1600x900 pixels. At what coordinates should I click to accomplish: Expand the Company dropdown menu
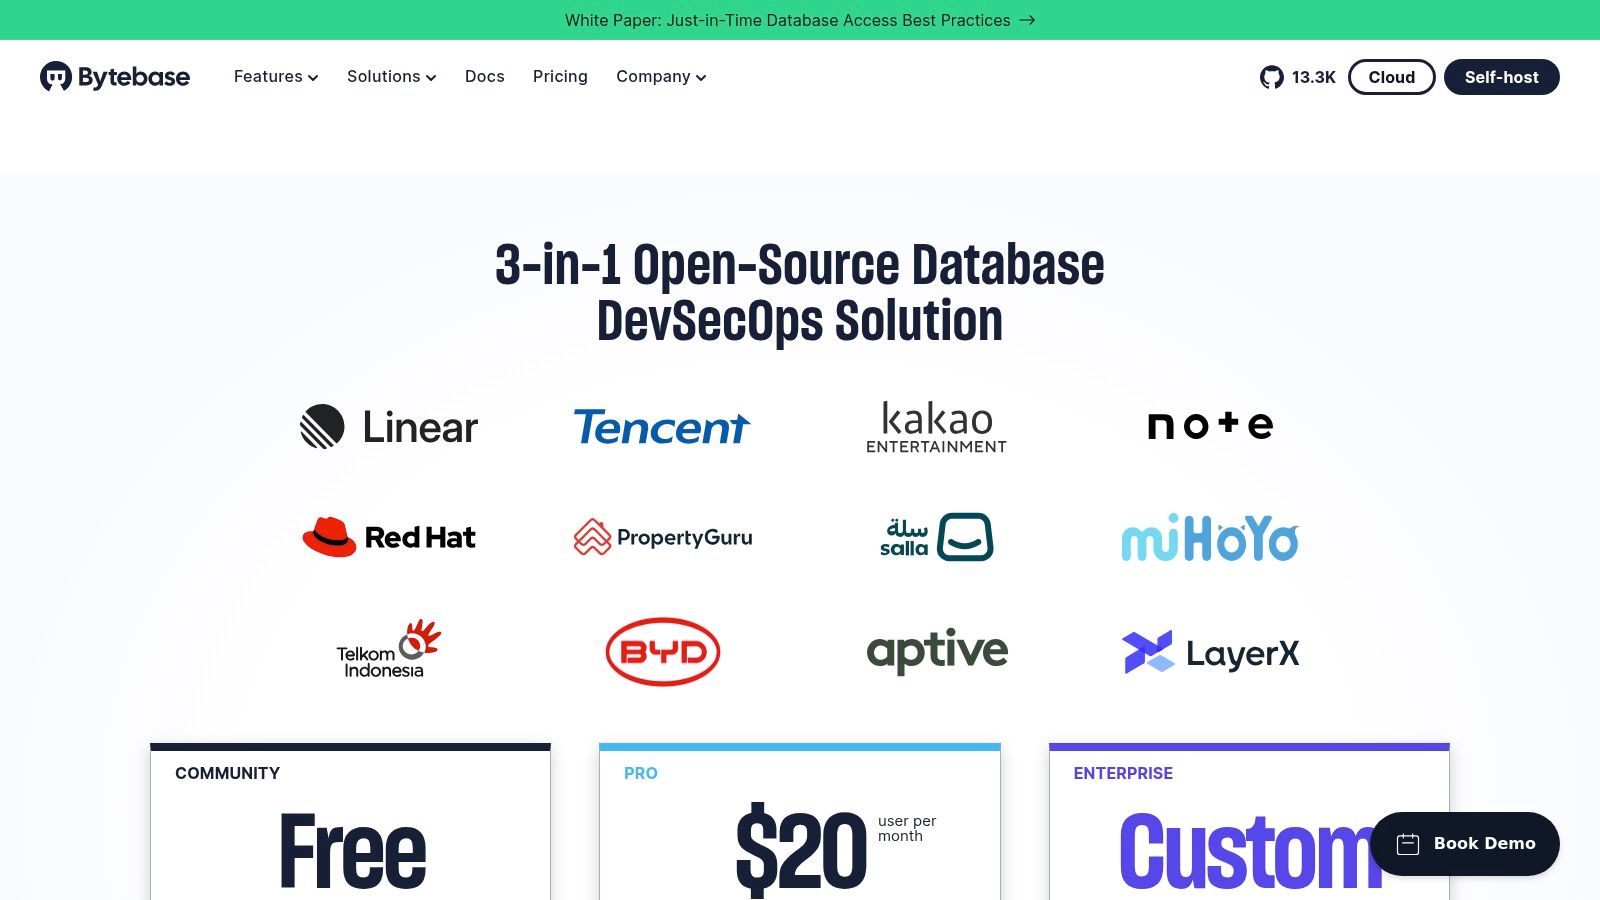tap(659, 77)
